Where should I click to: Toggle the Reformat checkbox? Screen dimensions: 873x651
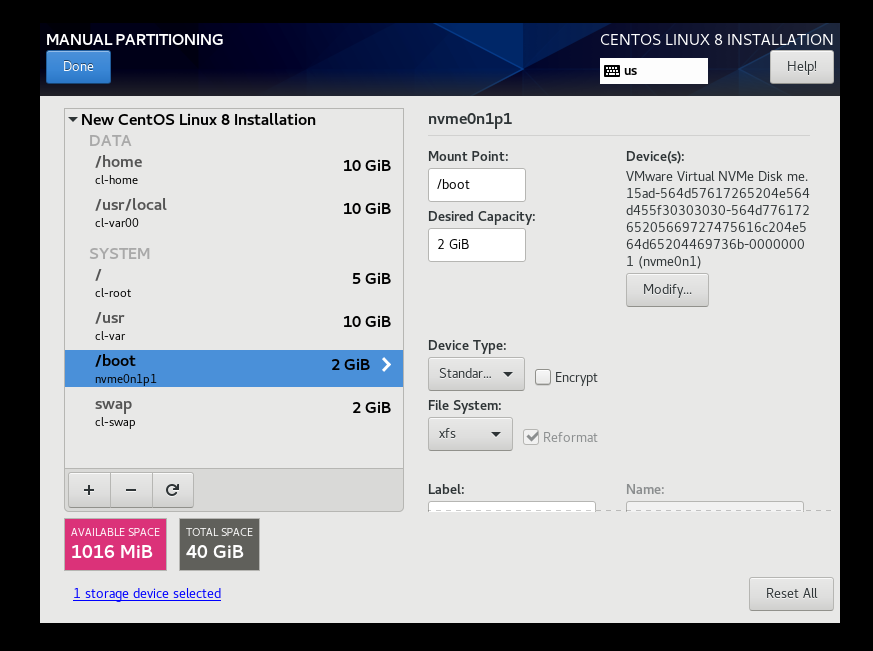[x=531, y=437]
